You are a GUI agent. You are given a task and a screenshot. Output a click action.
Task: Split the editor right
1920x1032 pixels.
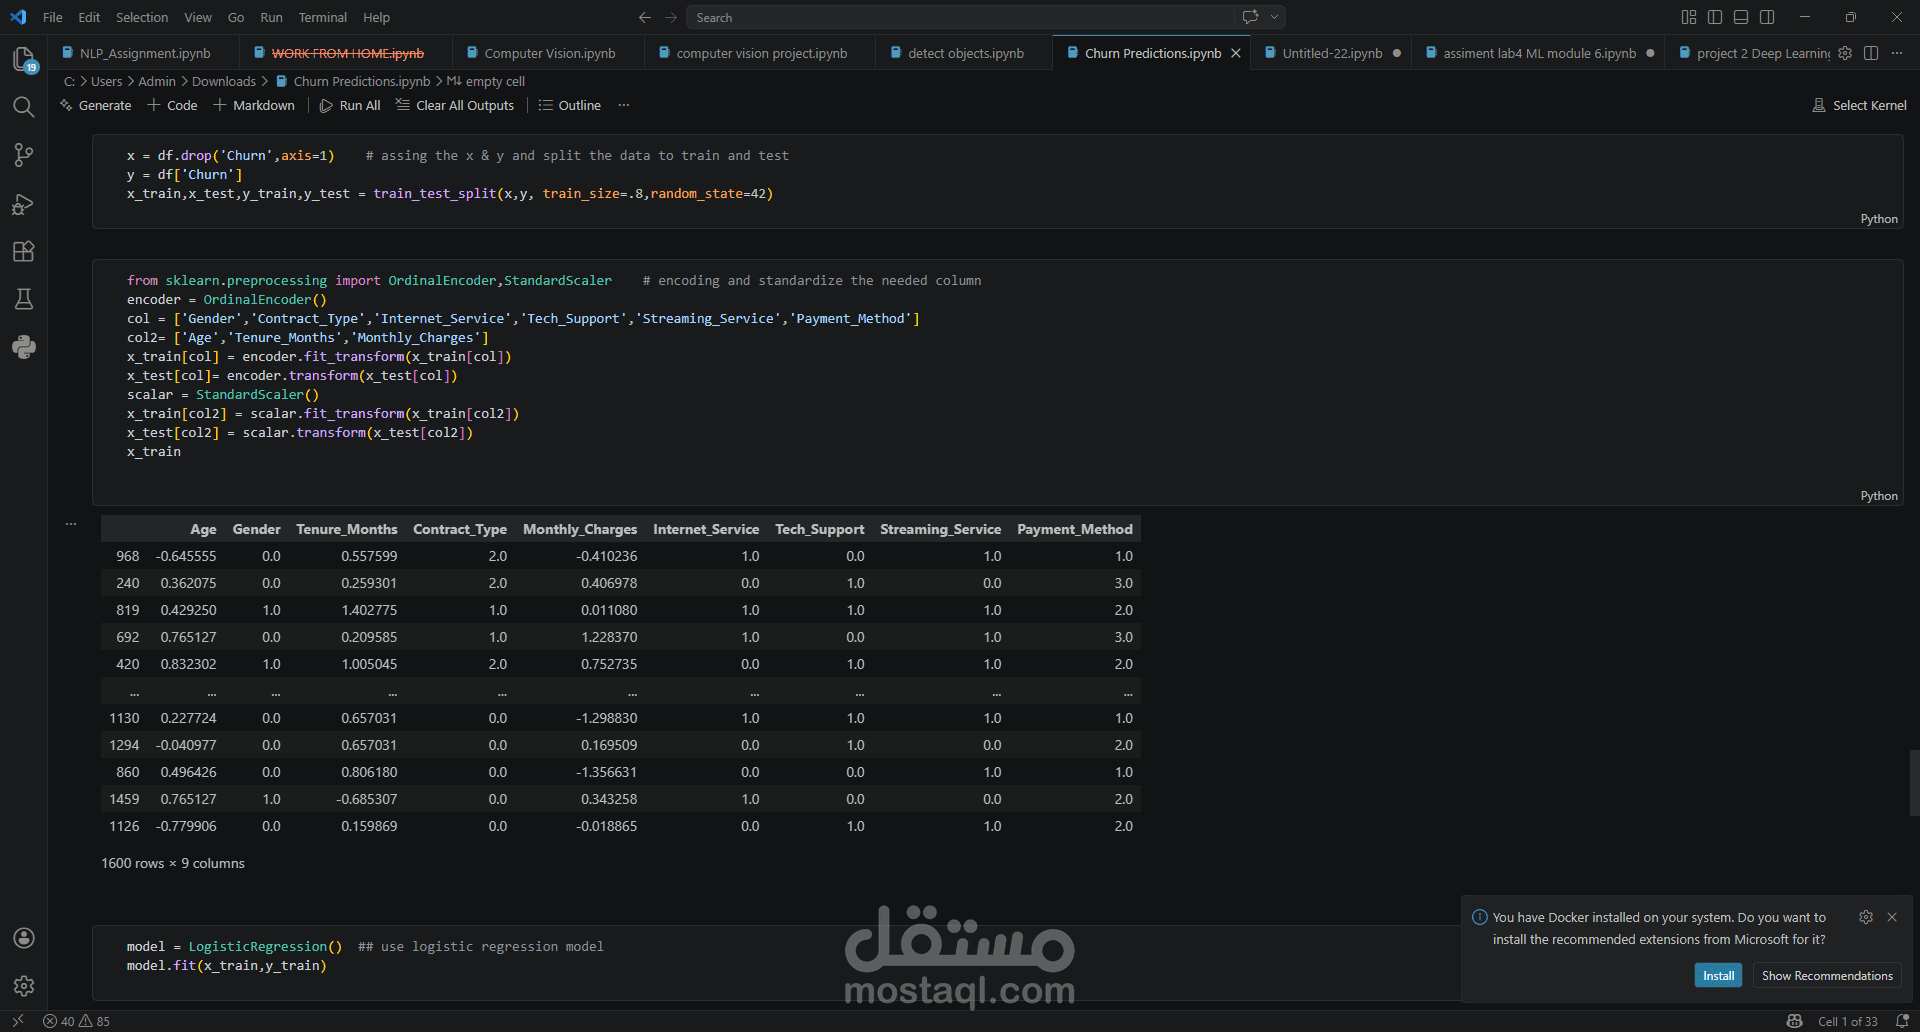(1871, 53)
